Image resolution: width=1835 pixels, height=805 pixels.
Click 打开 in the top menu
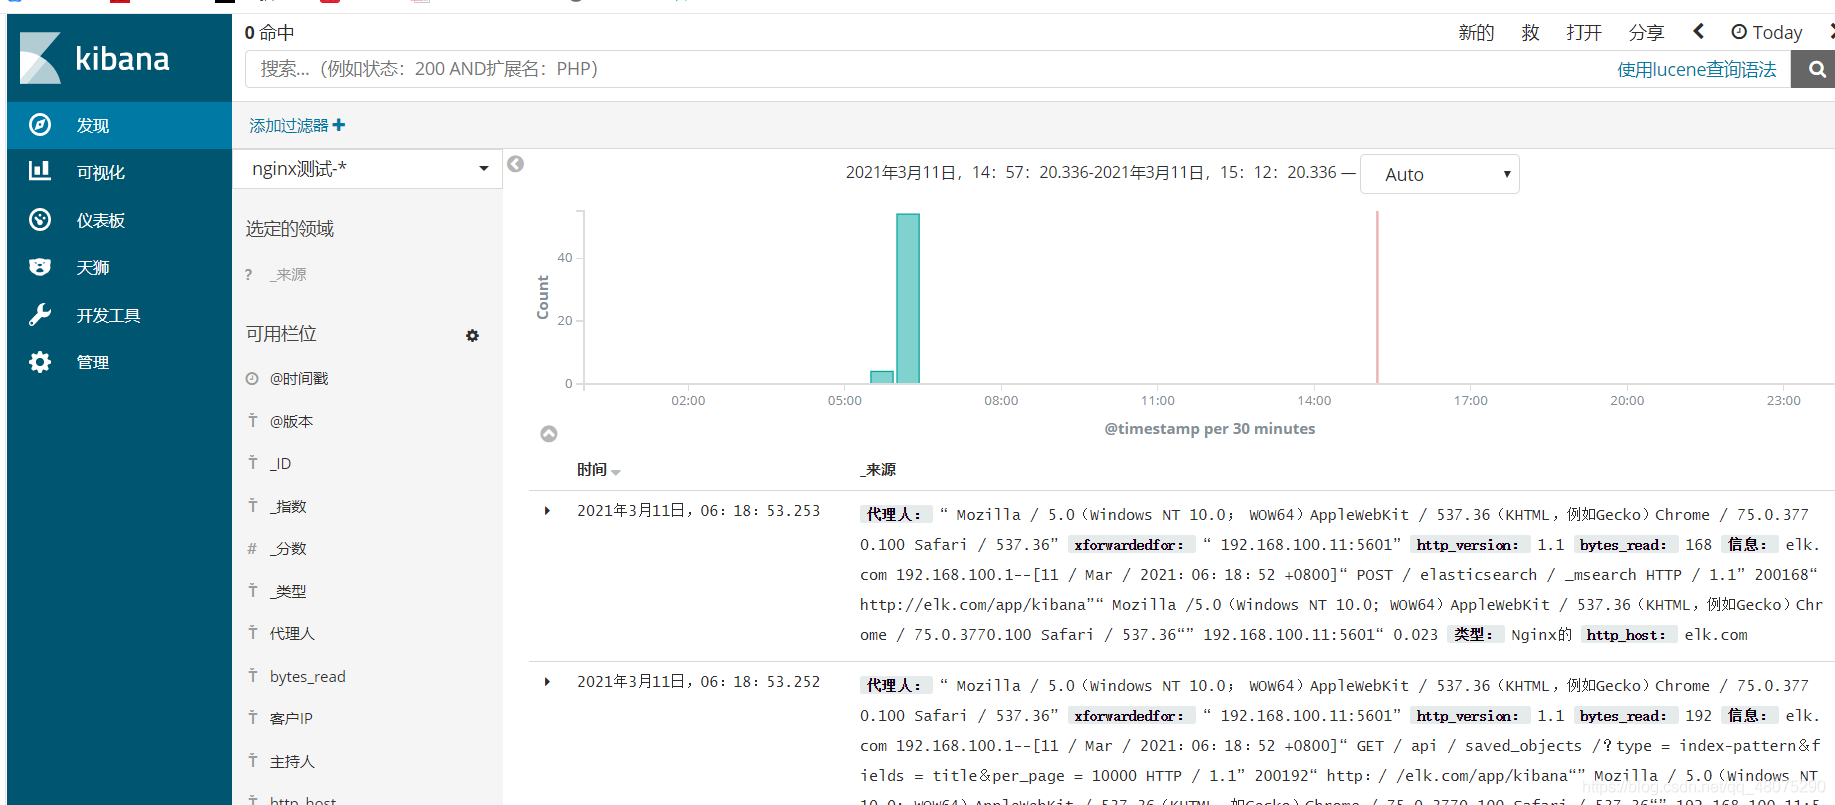[x=1584, y=33]
